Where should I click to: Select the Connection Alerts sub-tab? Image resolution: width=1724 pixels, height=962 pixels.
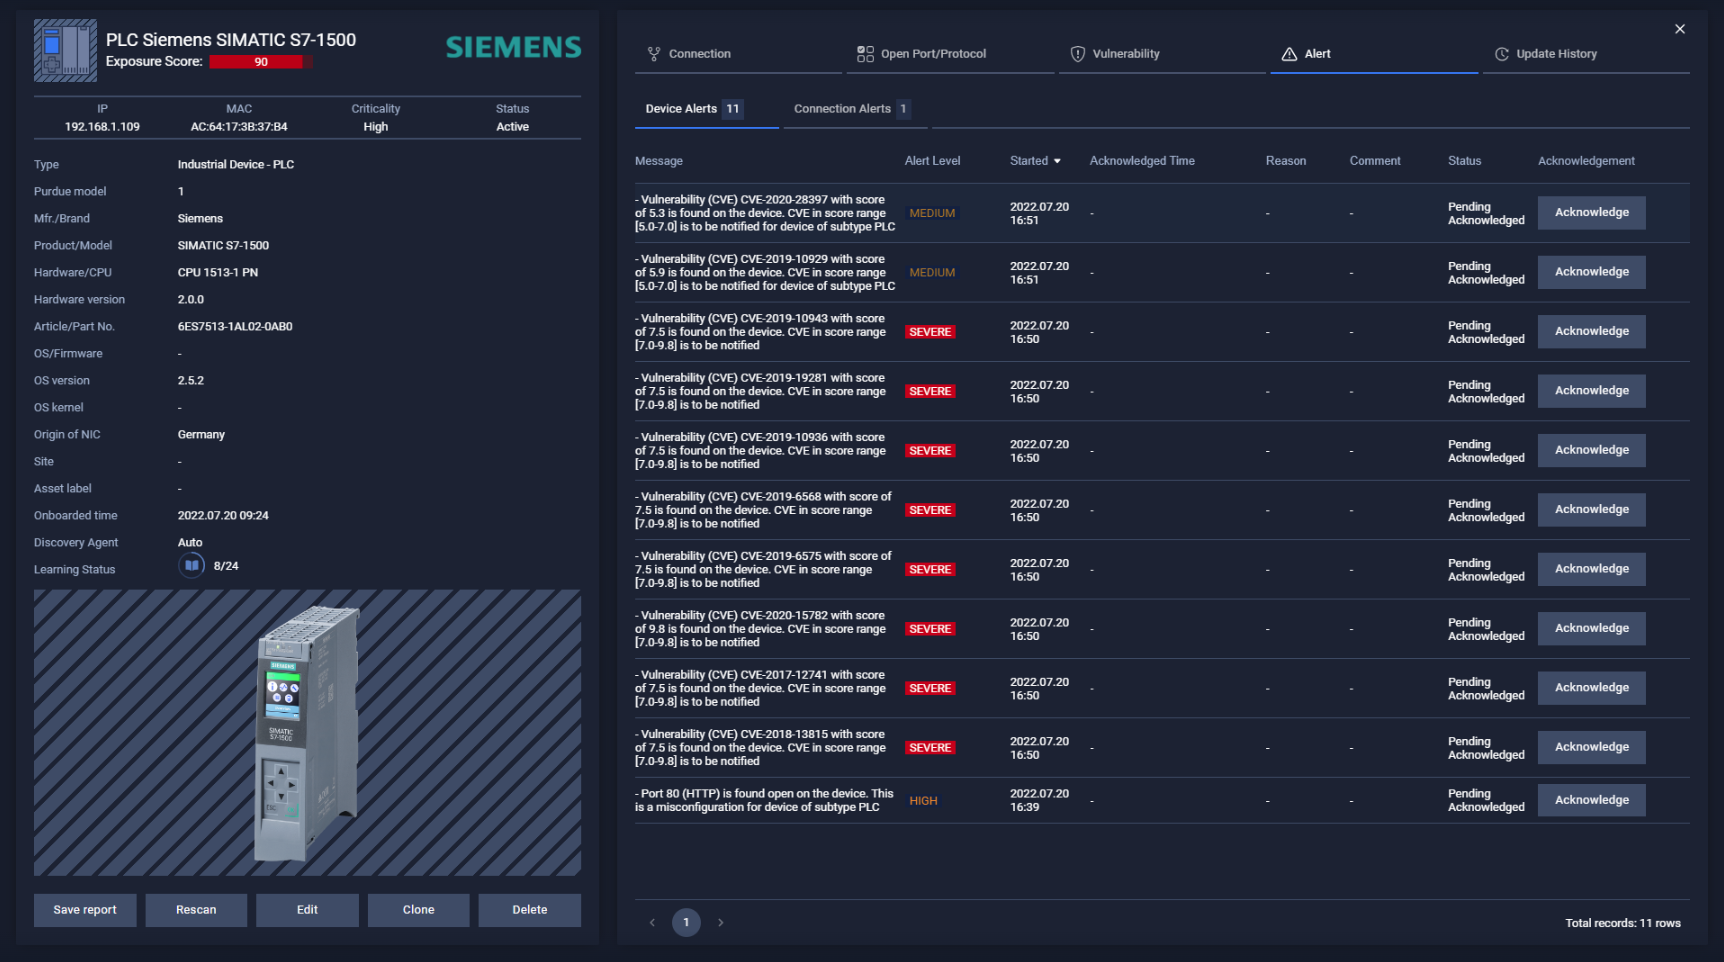855,109
